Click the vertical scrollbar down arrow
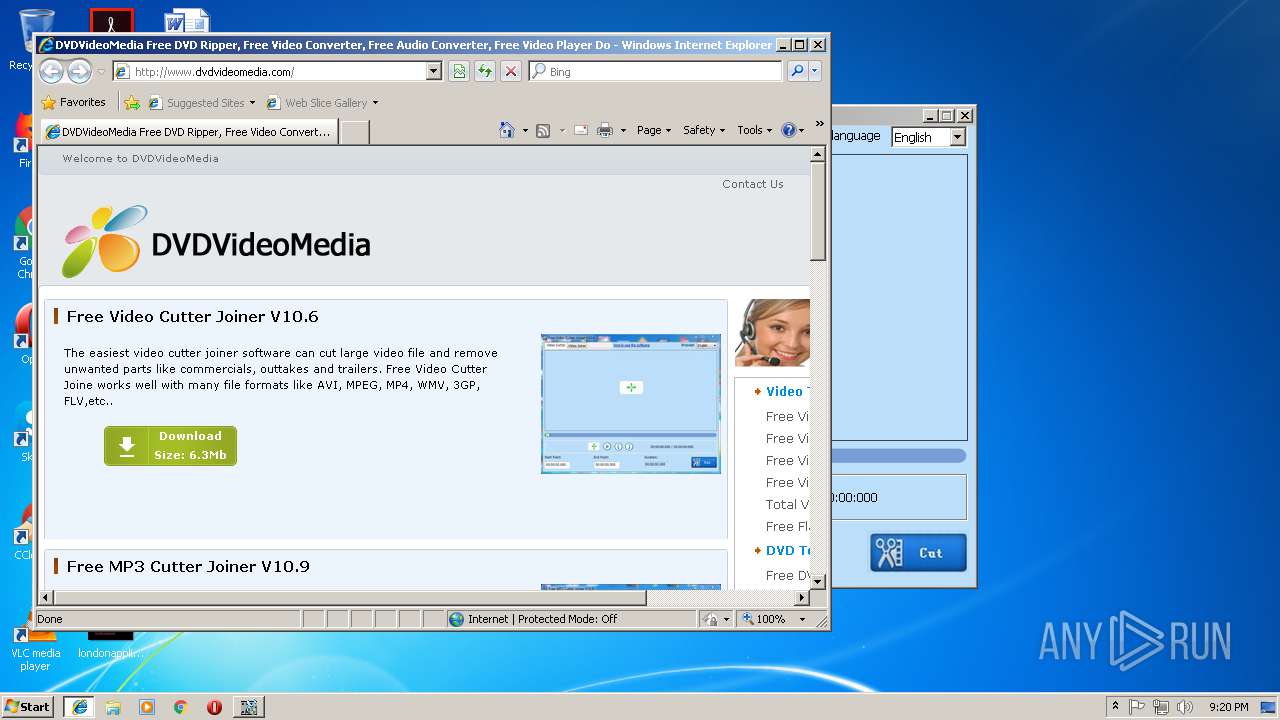Screen dimensions: 1280x720 tap(817, 581)
